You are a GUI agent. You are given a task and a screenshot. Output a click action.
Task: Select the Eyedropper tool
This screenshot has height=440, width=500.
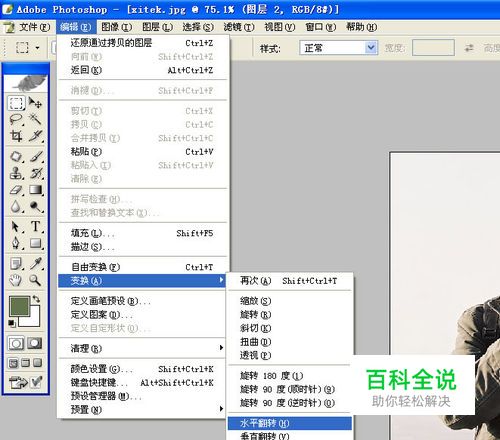click(35, 263)
